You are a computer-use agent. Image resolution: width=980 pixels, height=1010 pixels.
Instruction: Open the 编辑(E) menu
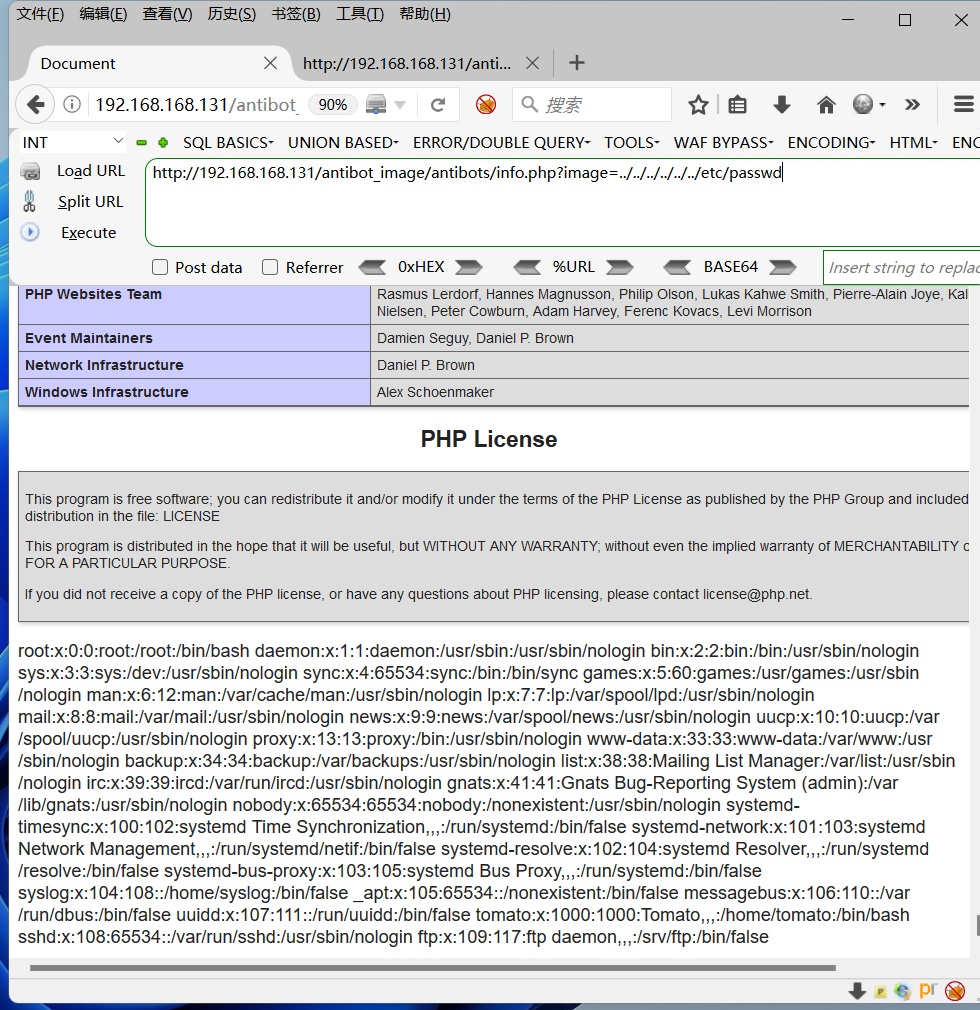[x=103, y=14]
